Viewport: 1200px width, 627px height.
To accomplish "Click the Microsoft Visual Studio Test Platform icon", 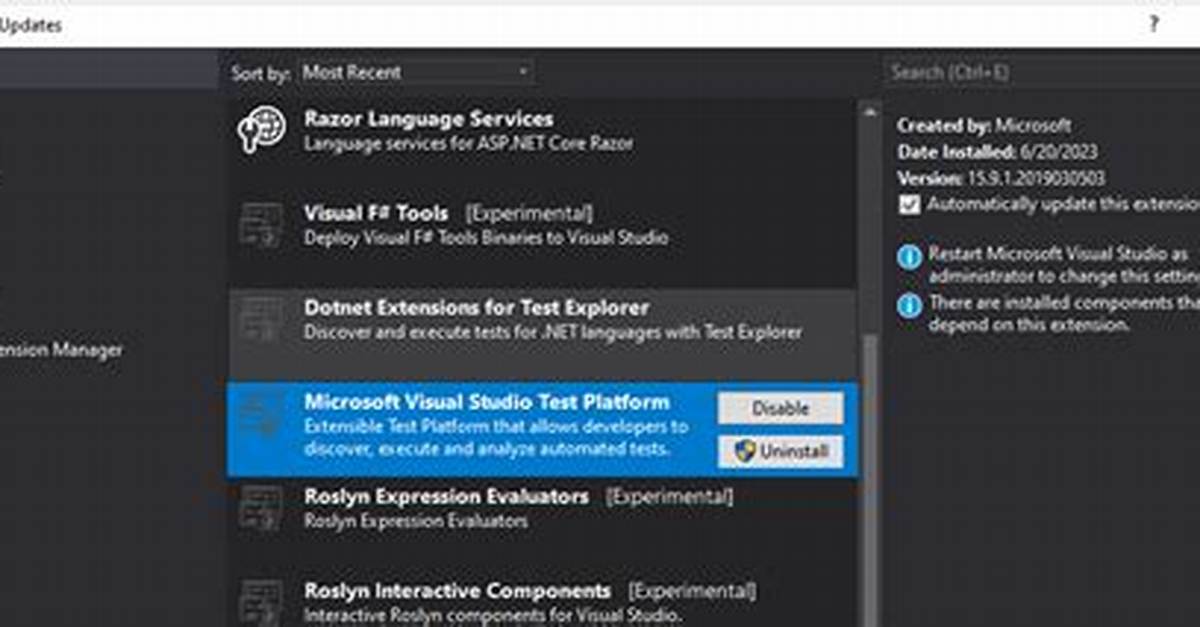I will pyautogui.click(x=261, y=414).
